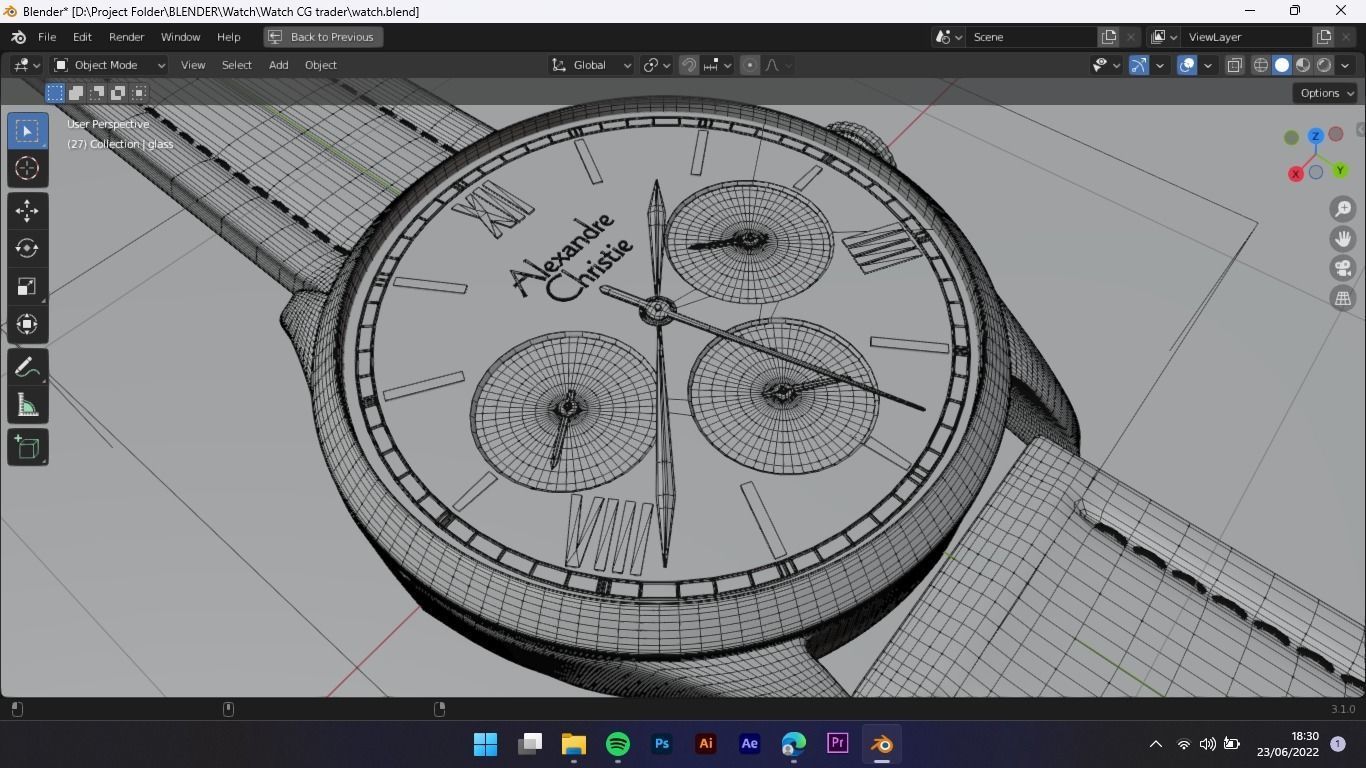
Task: Open the Help menu
Action: pos(228,37)
